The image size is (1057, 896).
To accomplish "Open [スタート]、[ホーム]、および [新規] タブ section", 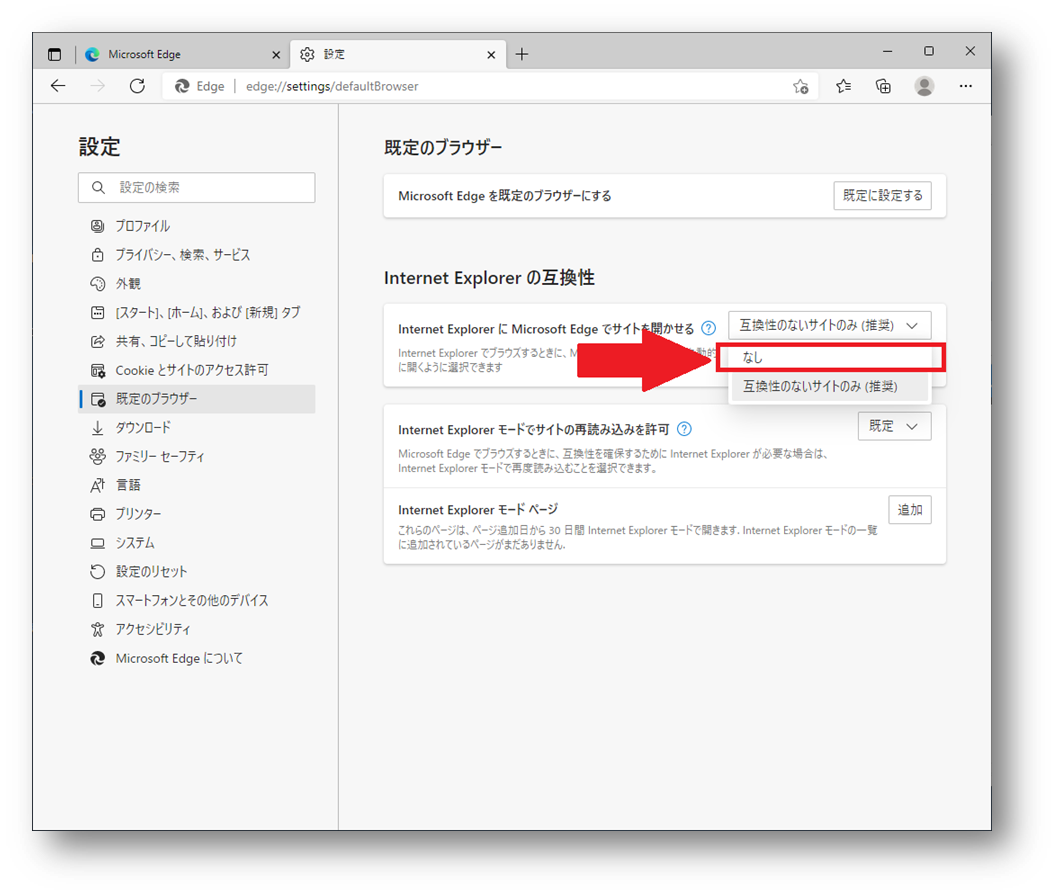I will tap(197, 312).
